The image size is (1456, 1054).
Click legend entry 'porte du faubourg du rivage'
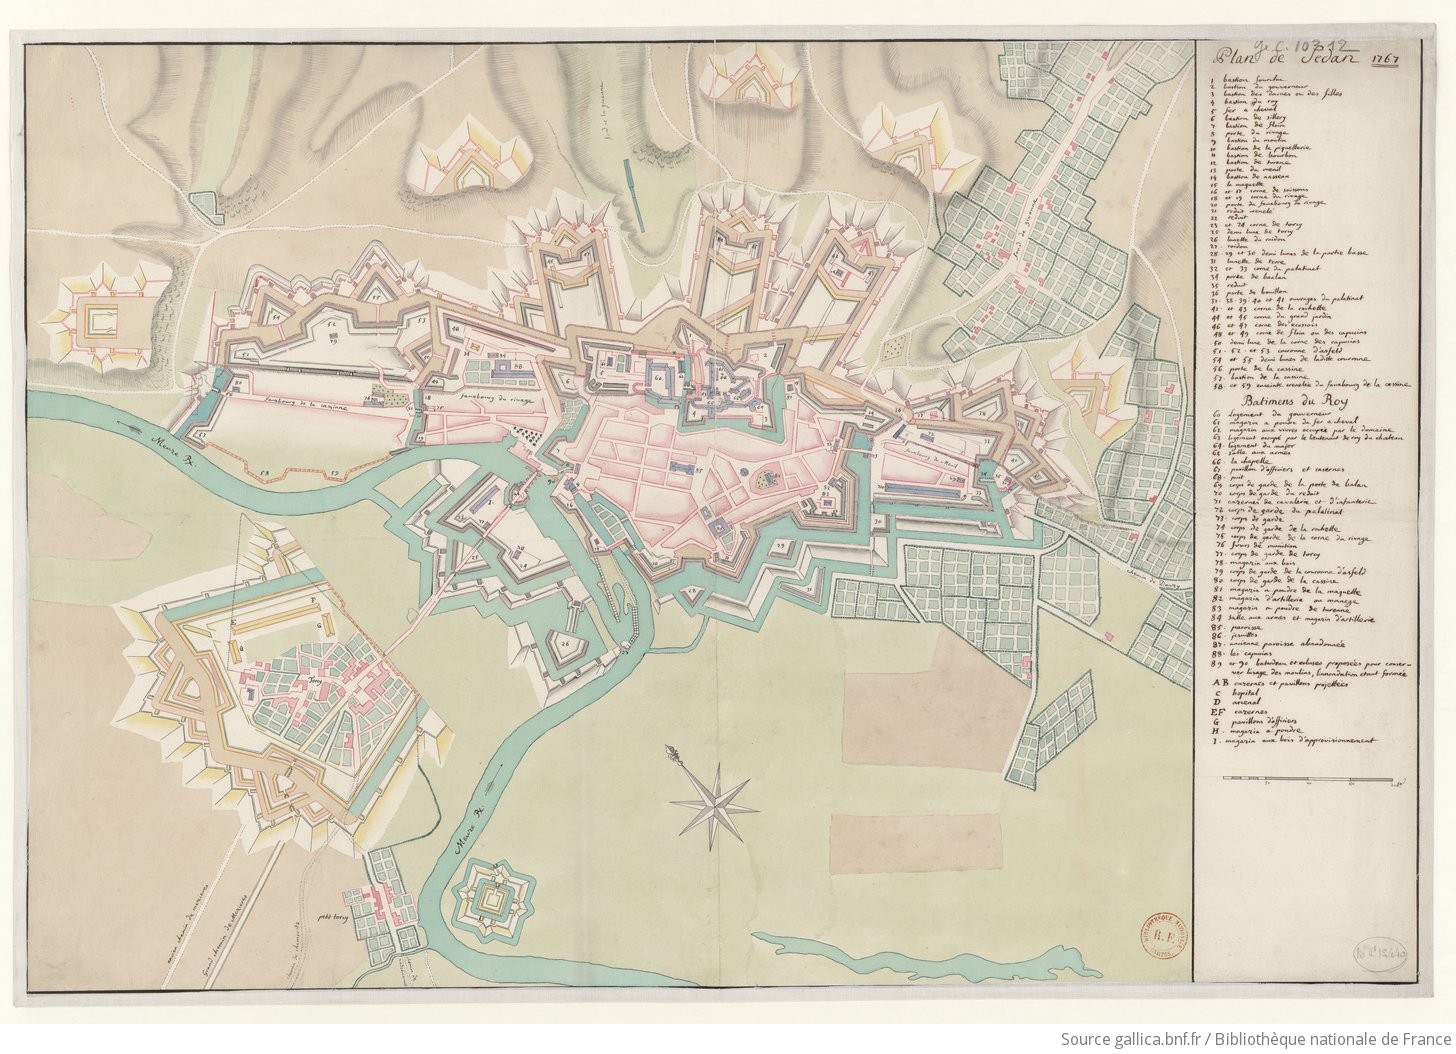[1276, 204]
